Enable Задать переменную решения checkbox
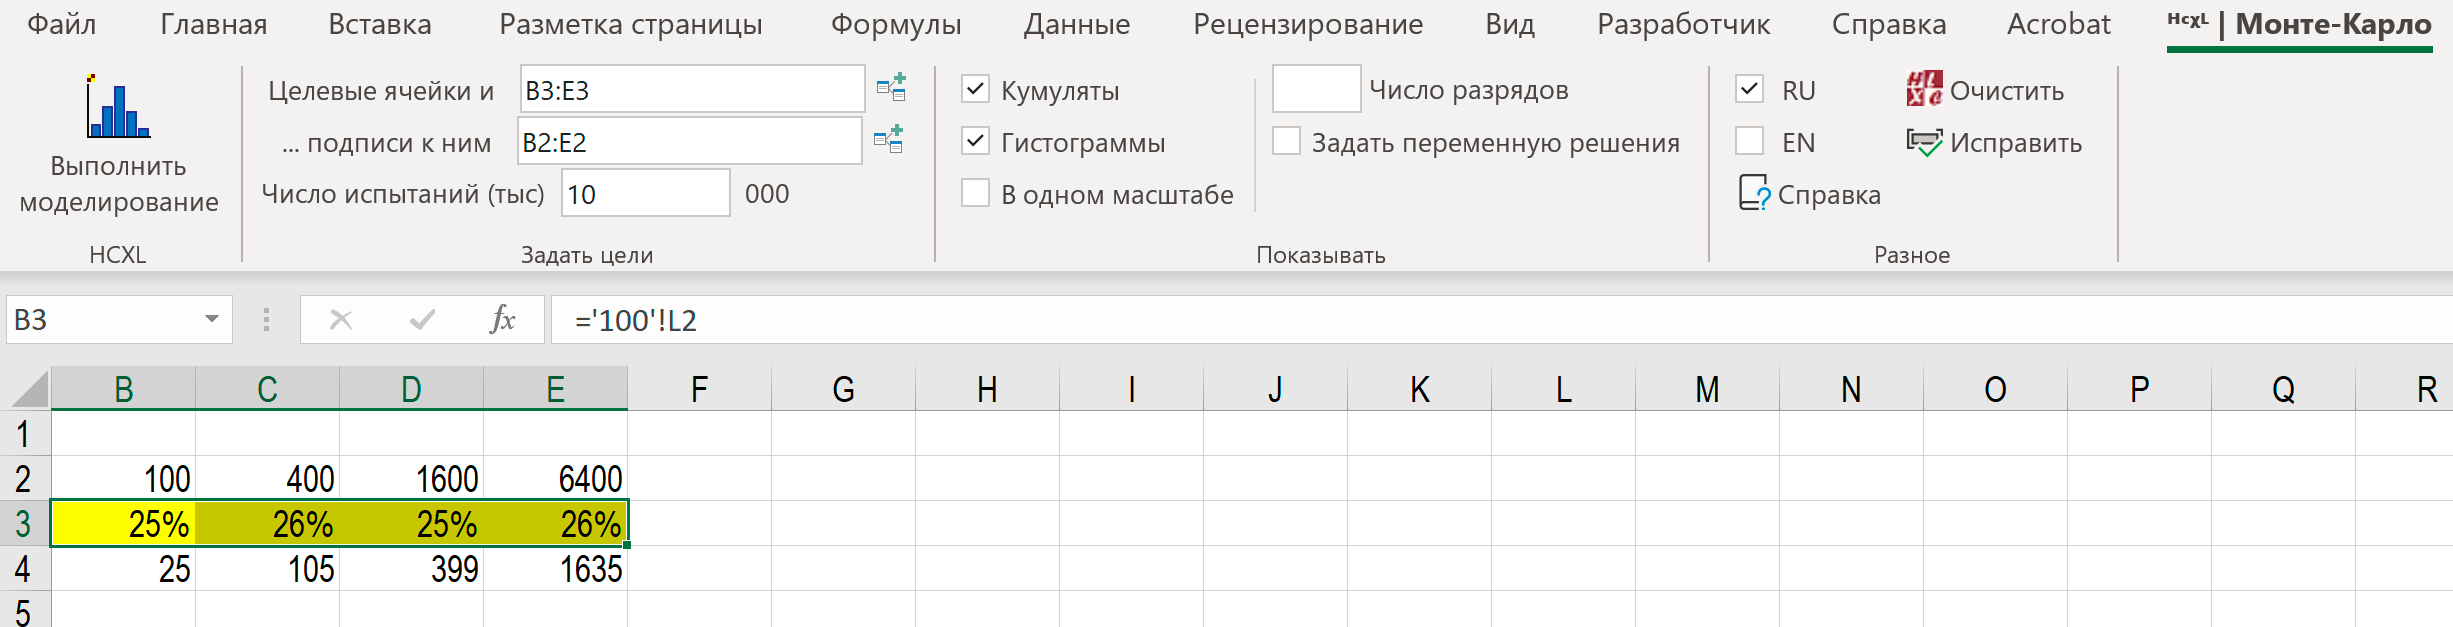This screenshot has height=627, width=2453. tap(1287, 141)
